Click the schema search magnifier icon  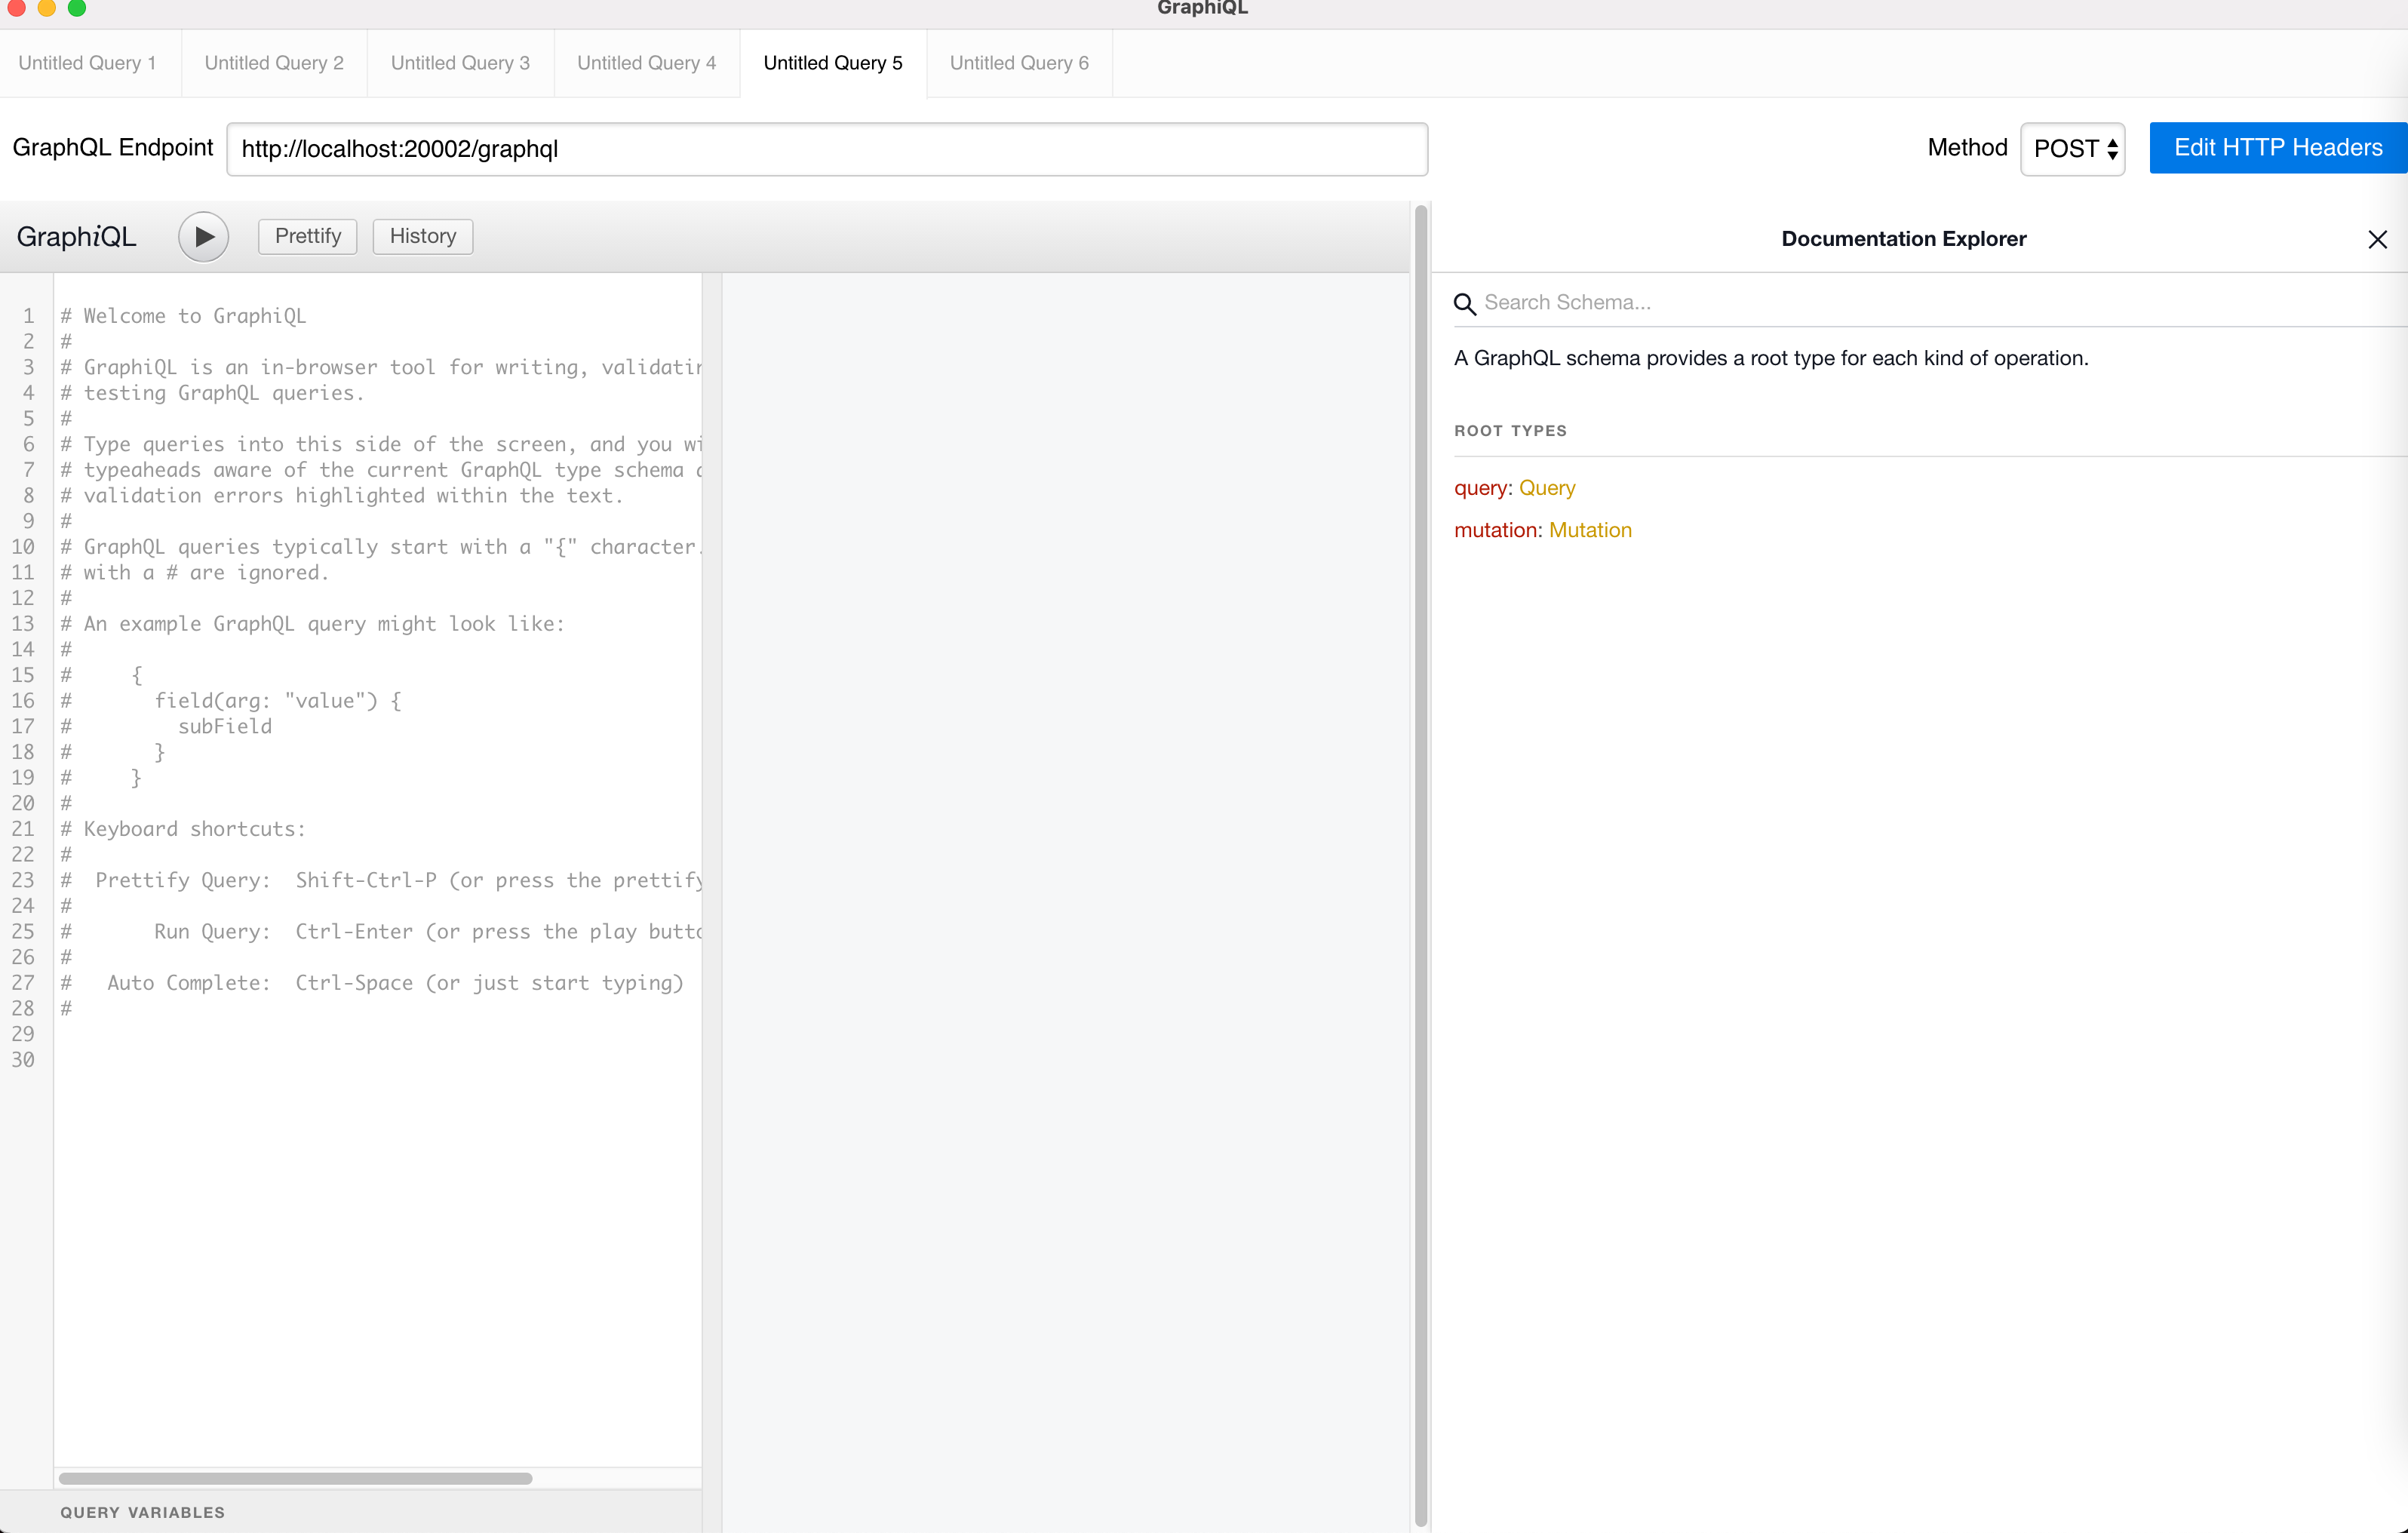[1464, 303]
